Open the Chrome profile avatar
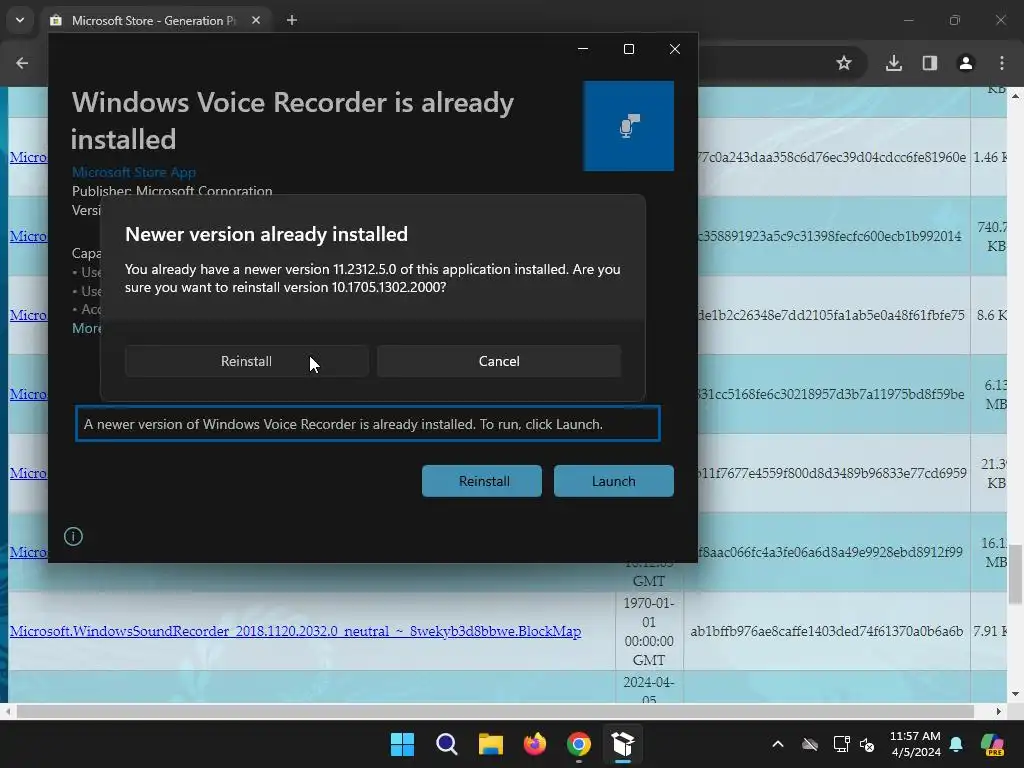The width and height of the screenshot is (1024, 768). [966, 63]
